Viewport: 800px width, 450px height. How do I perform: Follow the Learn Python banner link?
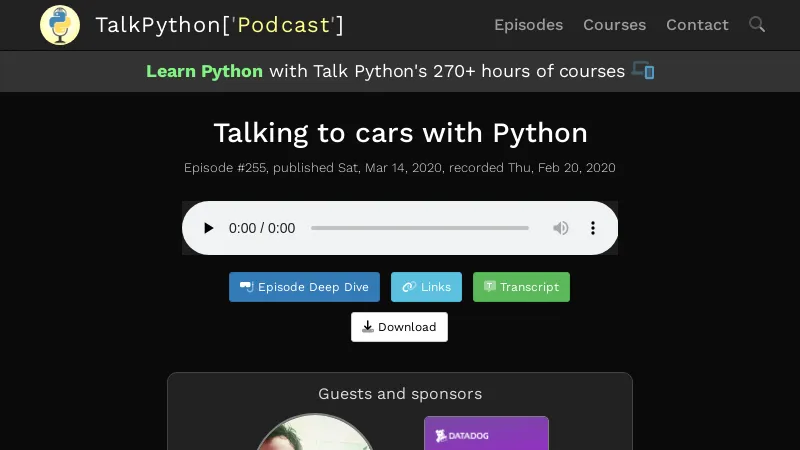pyautogui.click(x=204, y=71)
